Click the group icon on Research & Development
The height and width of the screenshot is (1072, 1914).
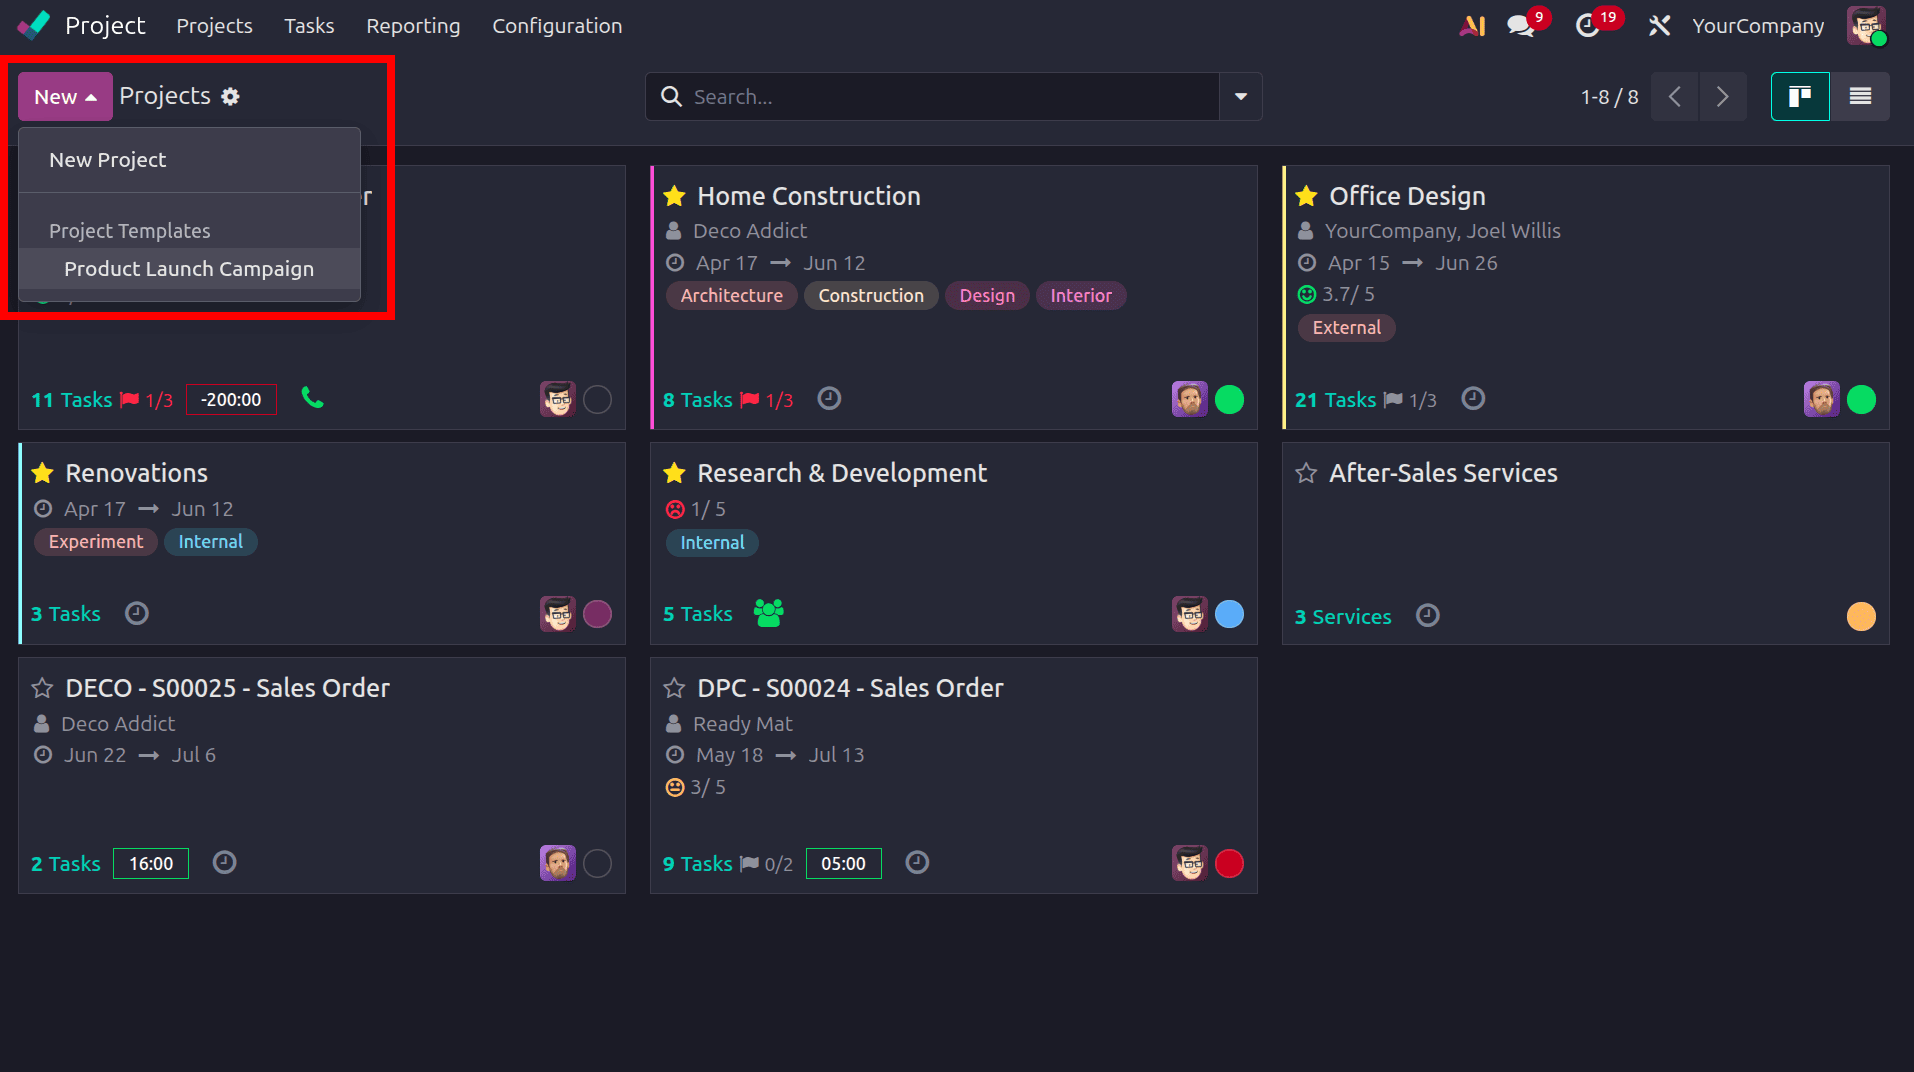pos(769,613)
